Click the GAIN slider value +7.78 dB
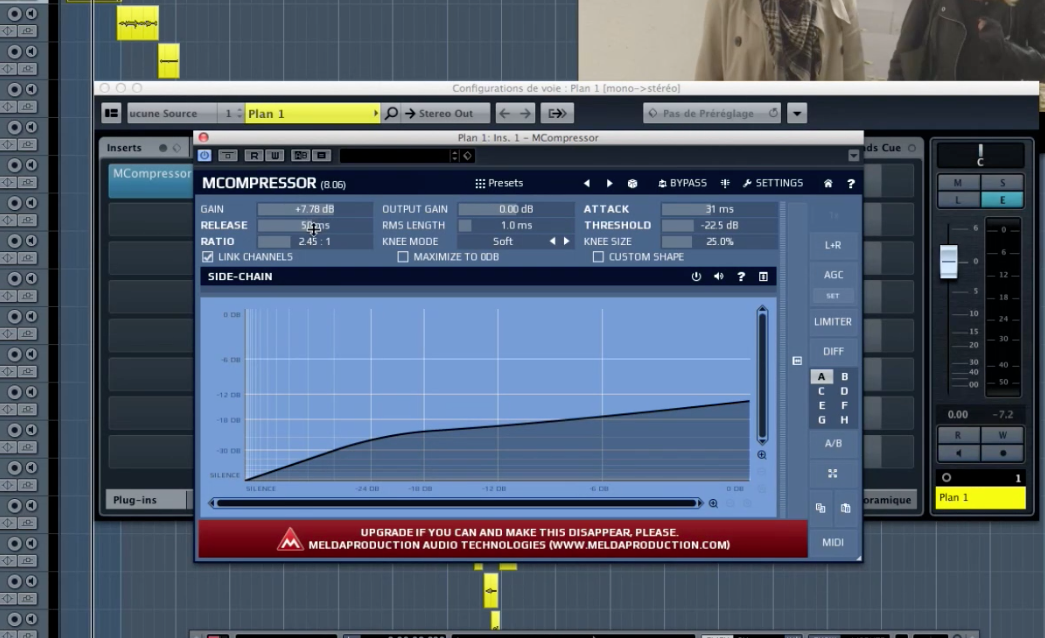The width and height of the screenshot is (1045, 638). click(315, 209)
